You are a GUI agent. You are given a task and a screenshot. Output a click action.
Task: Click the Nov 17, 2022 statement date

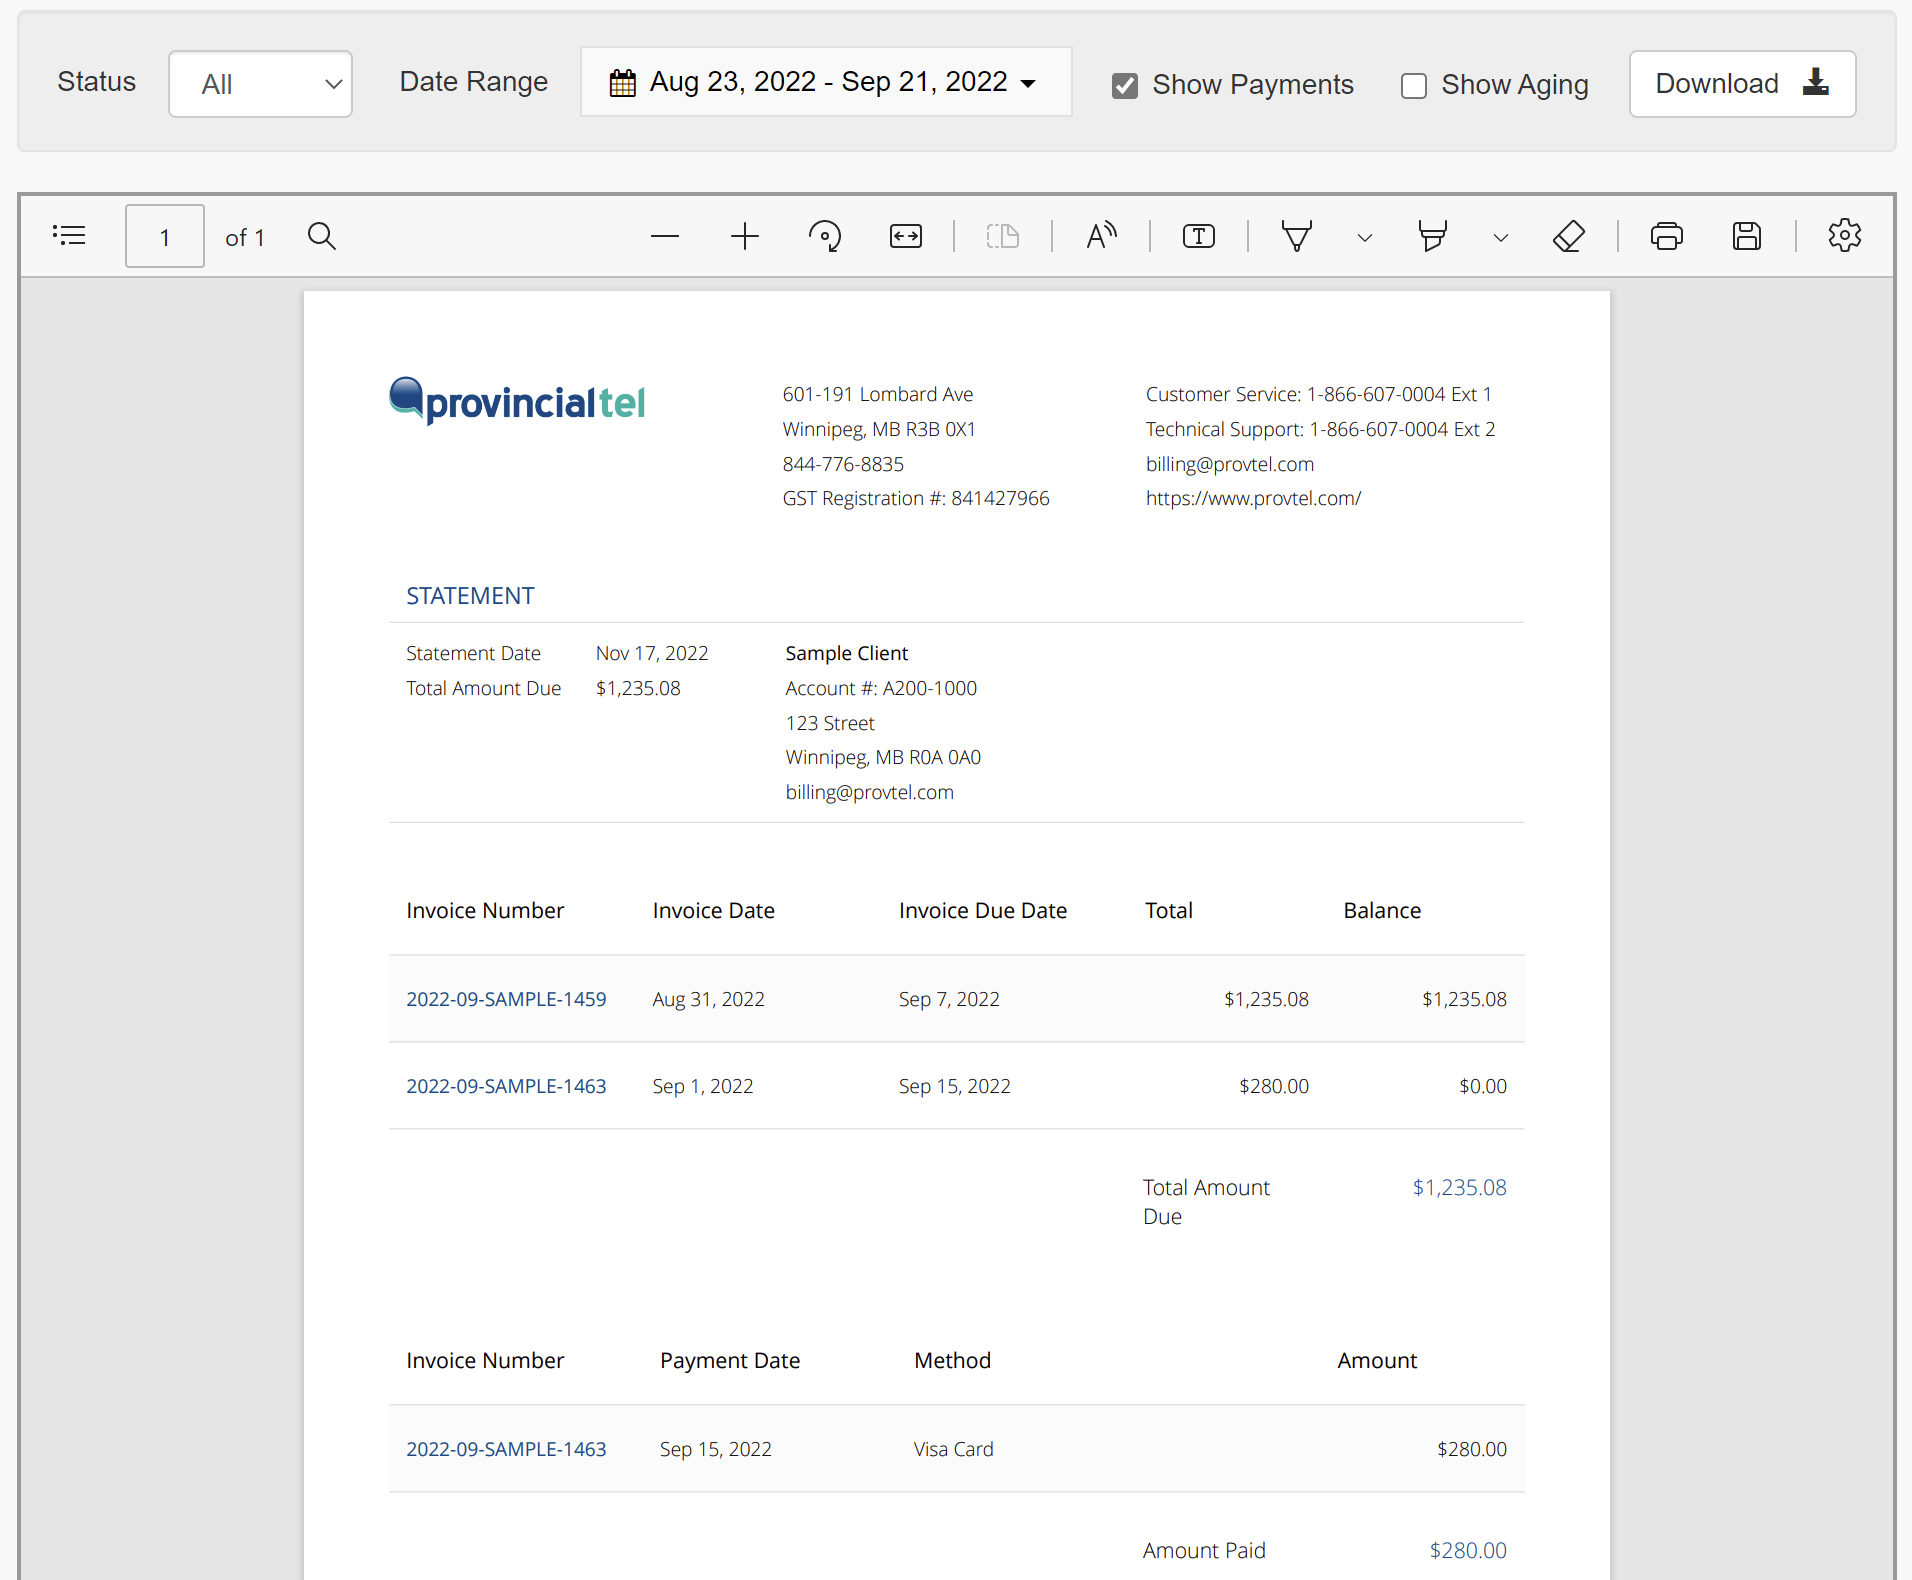click(x=652, y=653)
